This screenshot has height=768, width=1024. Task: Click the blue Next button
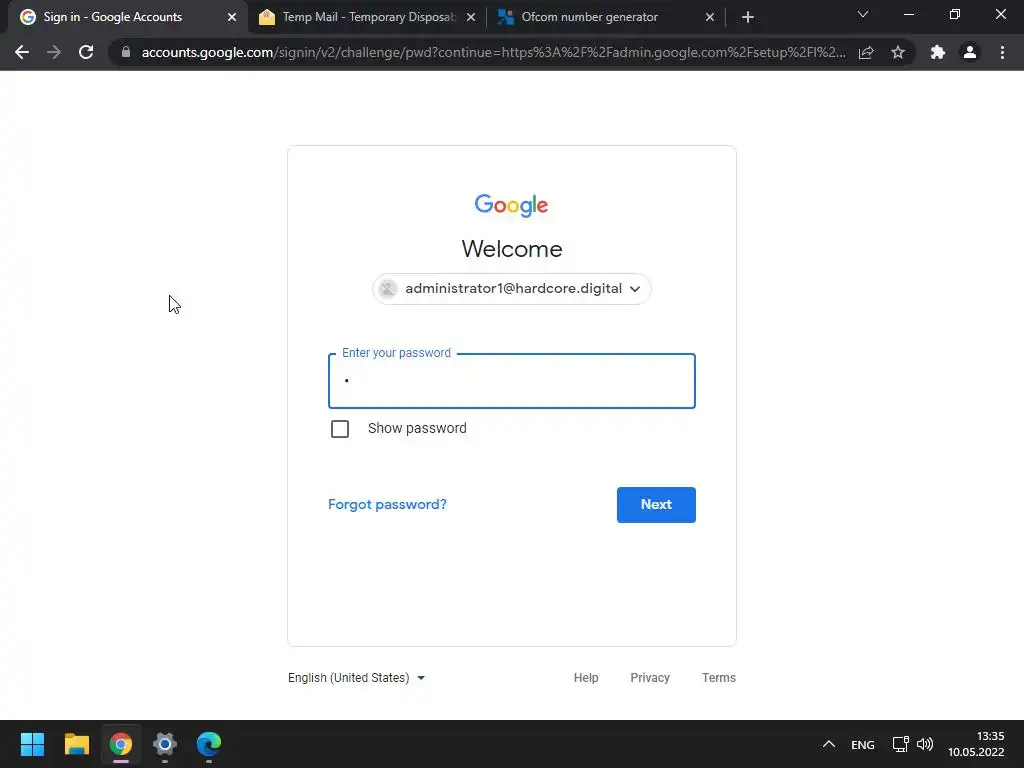tap(656, 504)
